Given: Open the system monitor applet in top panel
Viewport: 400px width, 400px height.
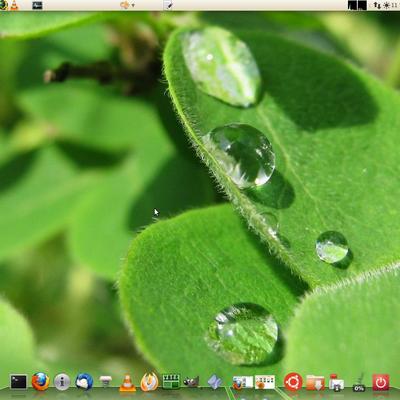Looking at the screenshot, I should [x=37, y=5].
